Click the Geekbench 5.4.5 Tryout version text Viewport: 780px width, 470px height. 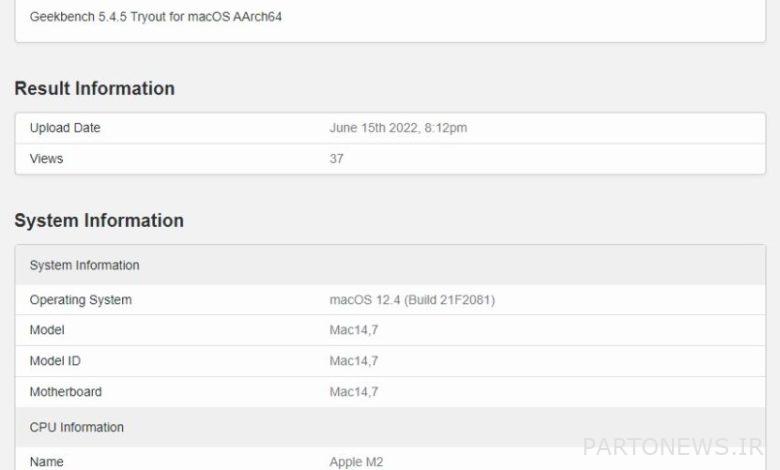156,17
